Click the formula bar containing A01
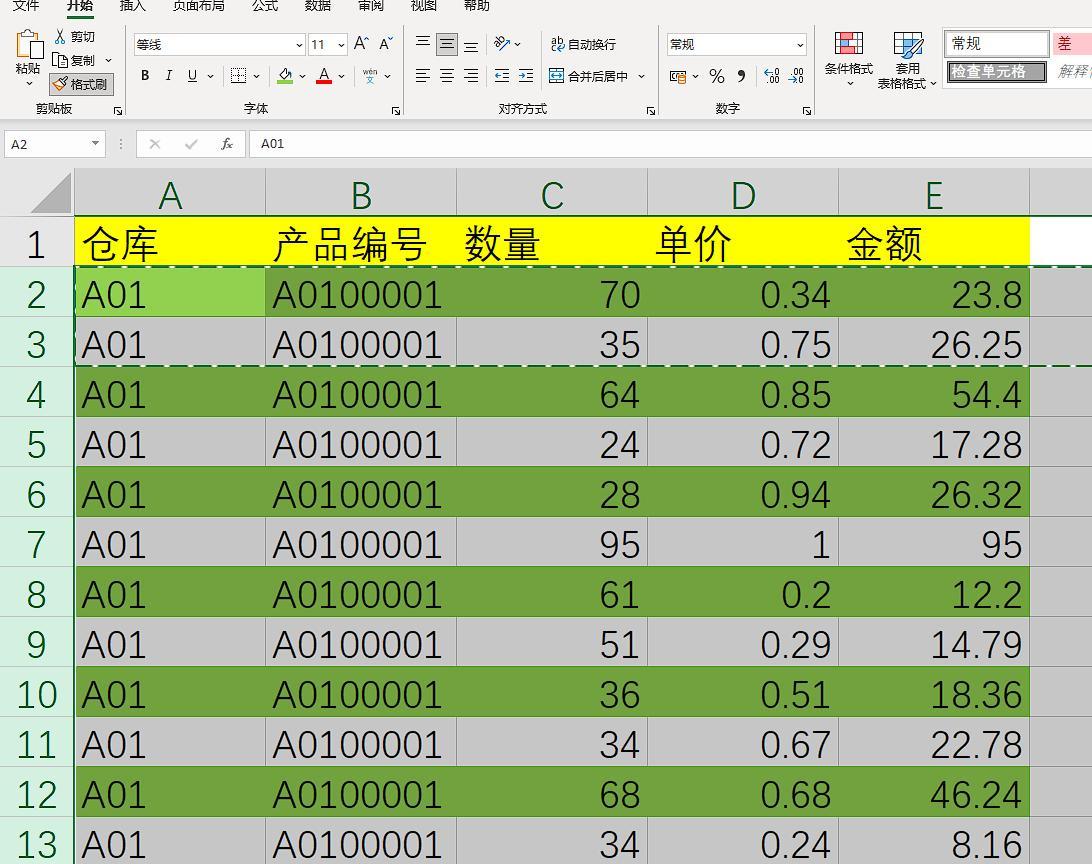Viewport: 1092px width, 864px height. coord(670,144)
